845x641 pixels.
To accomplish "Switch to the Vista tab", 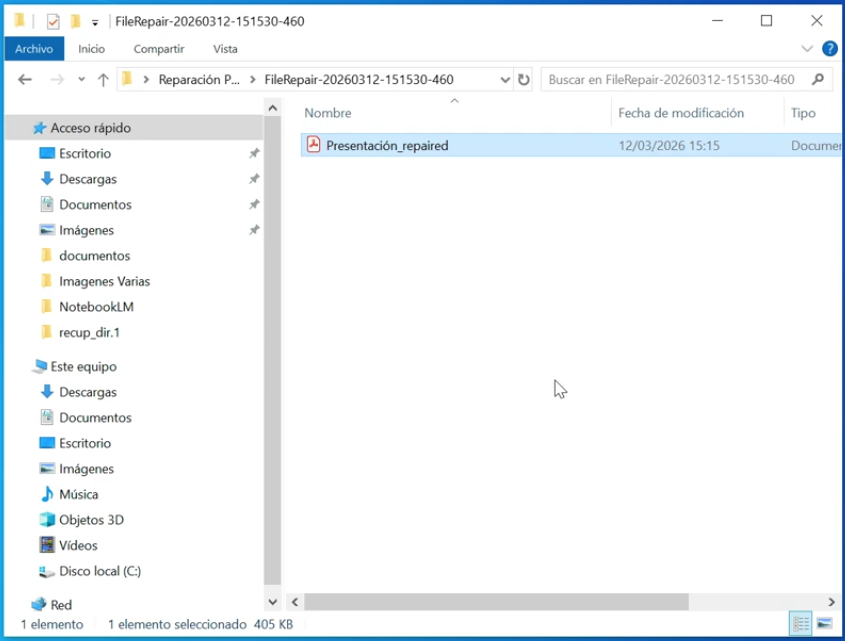I will (x=225, y=48).
